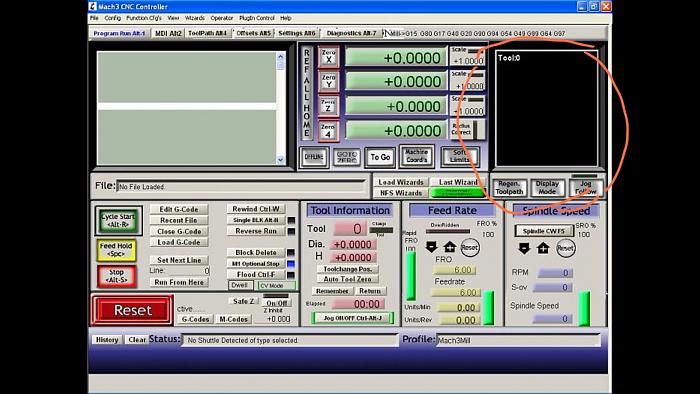Toggle M1 Optional Stop

pos(255,264)
